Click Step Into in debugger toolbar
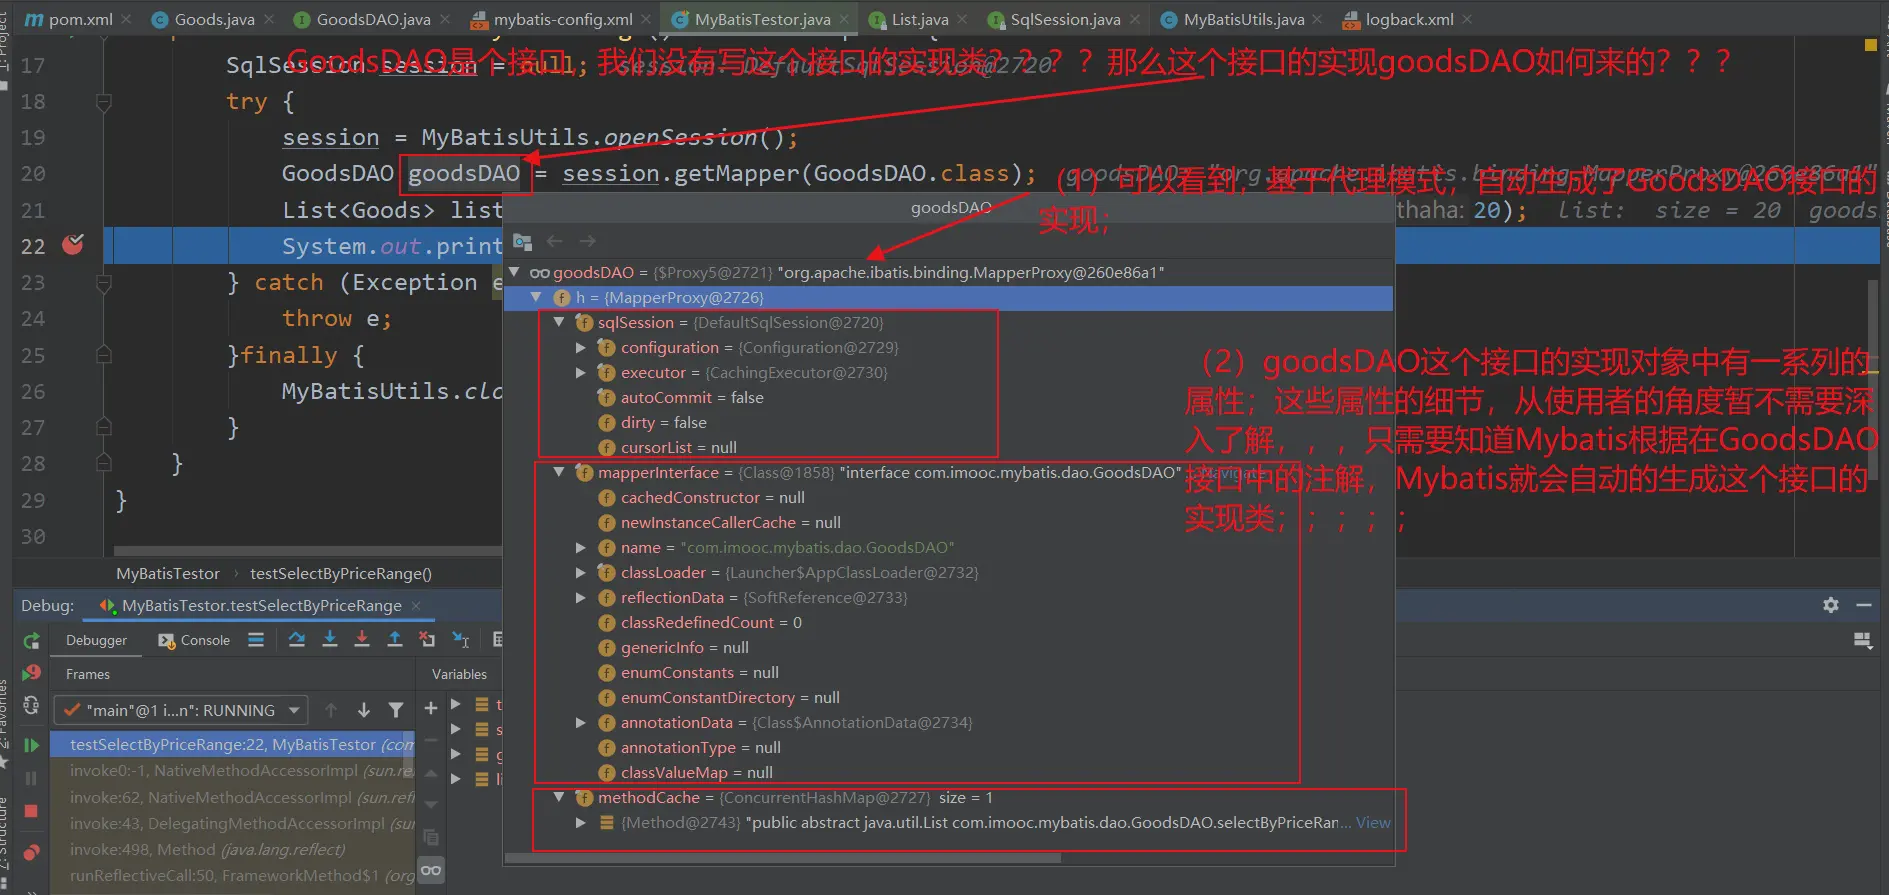The height and width of the screenshot is (895, 1889). [330, 640]
